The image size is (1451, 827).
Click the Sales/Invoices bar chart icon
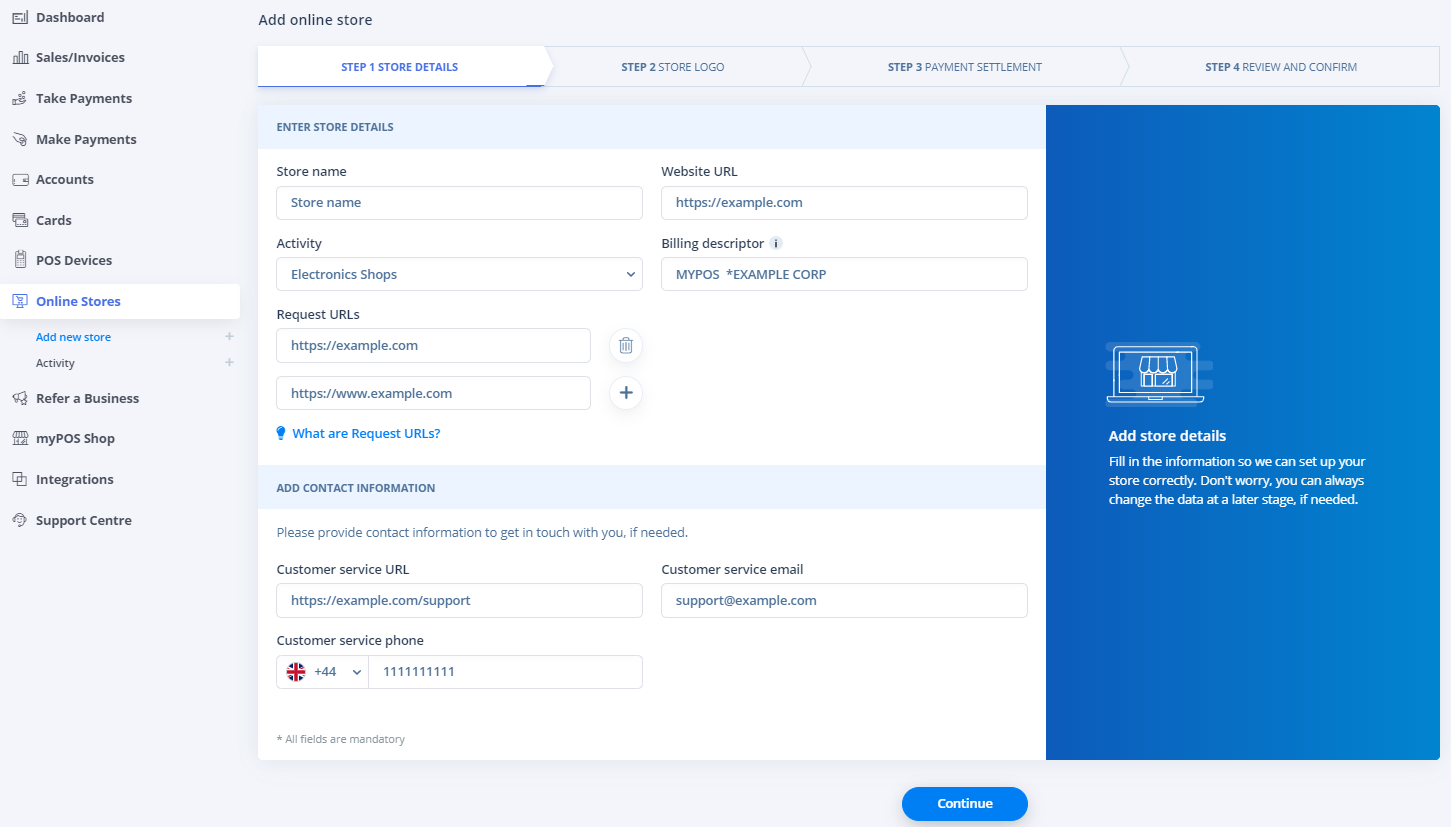coord(20,58)
